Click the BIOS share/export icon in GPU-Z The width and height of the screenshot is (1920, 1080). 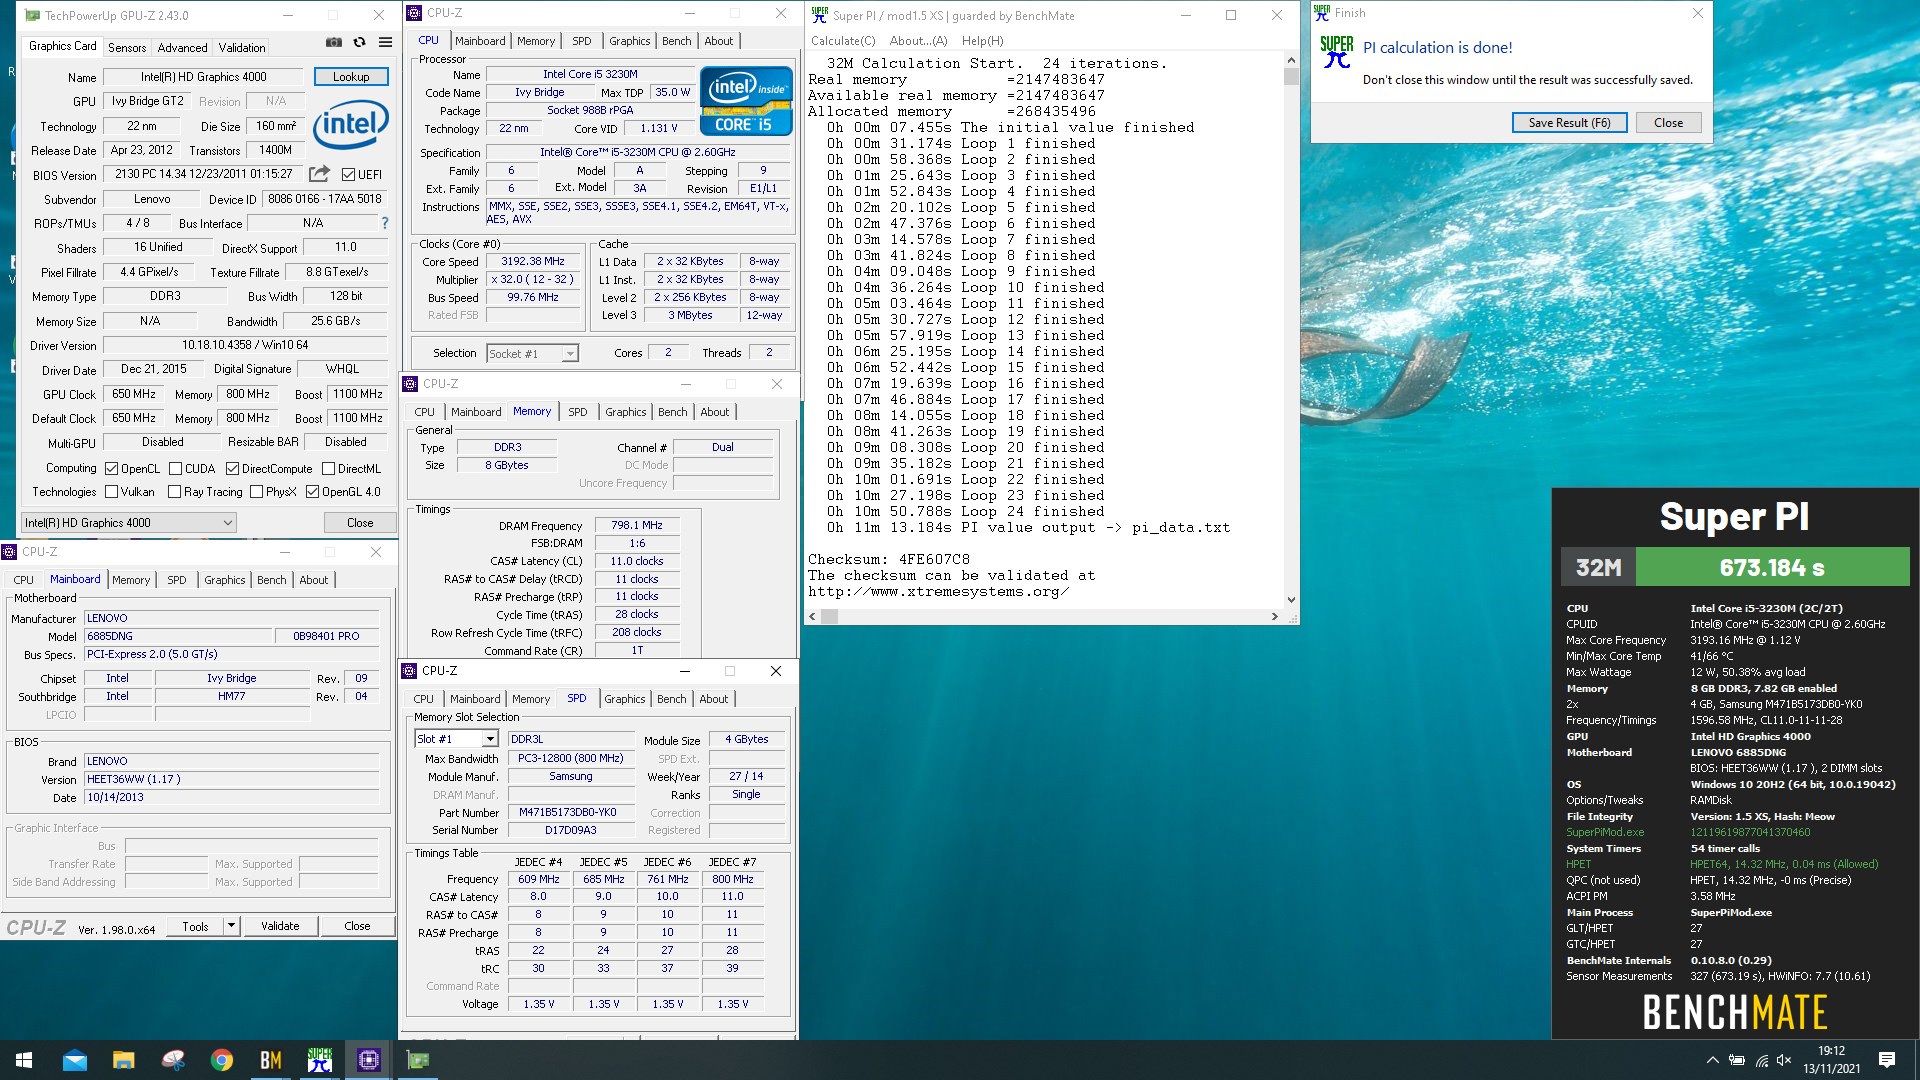click(x=319, y=174)
